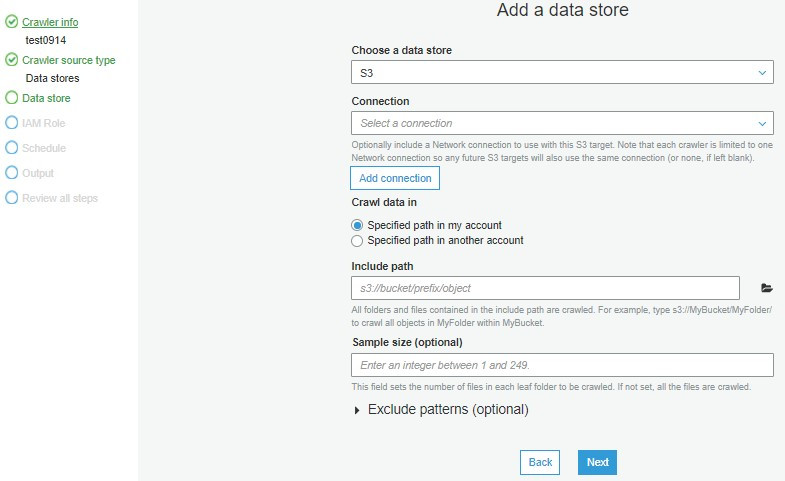Open the Choose a data store dropdown

[562, 73]
